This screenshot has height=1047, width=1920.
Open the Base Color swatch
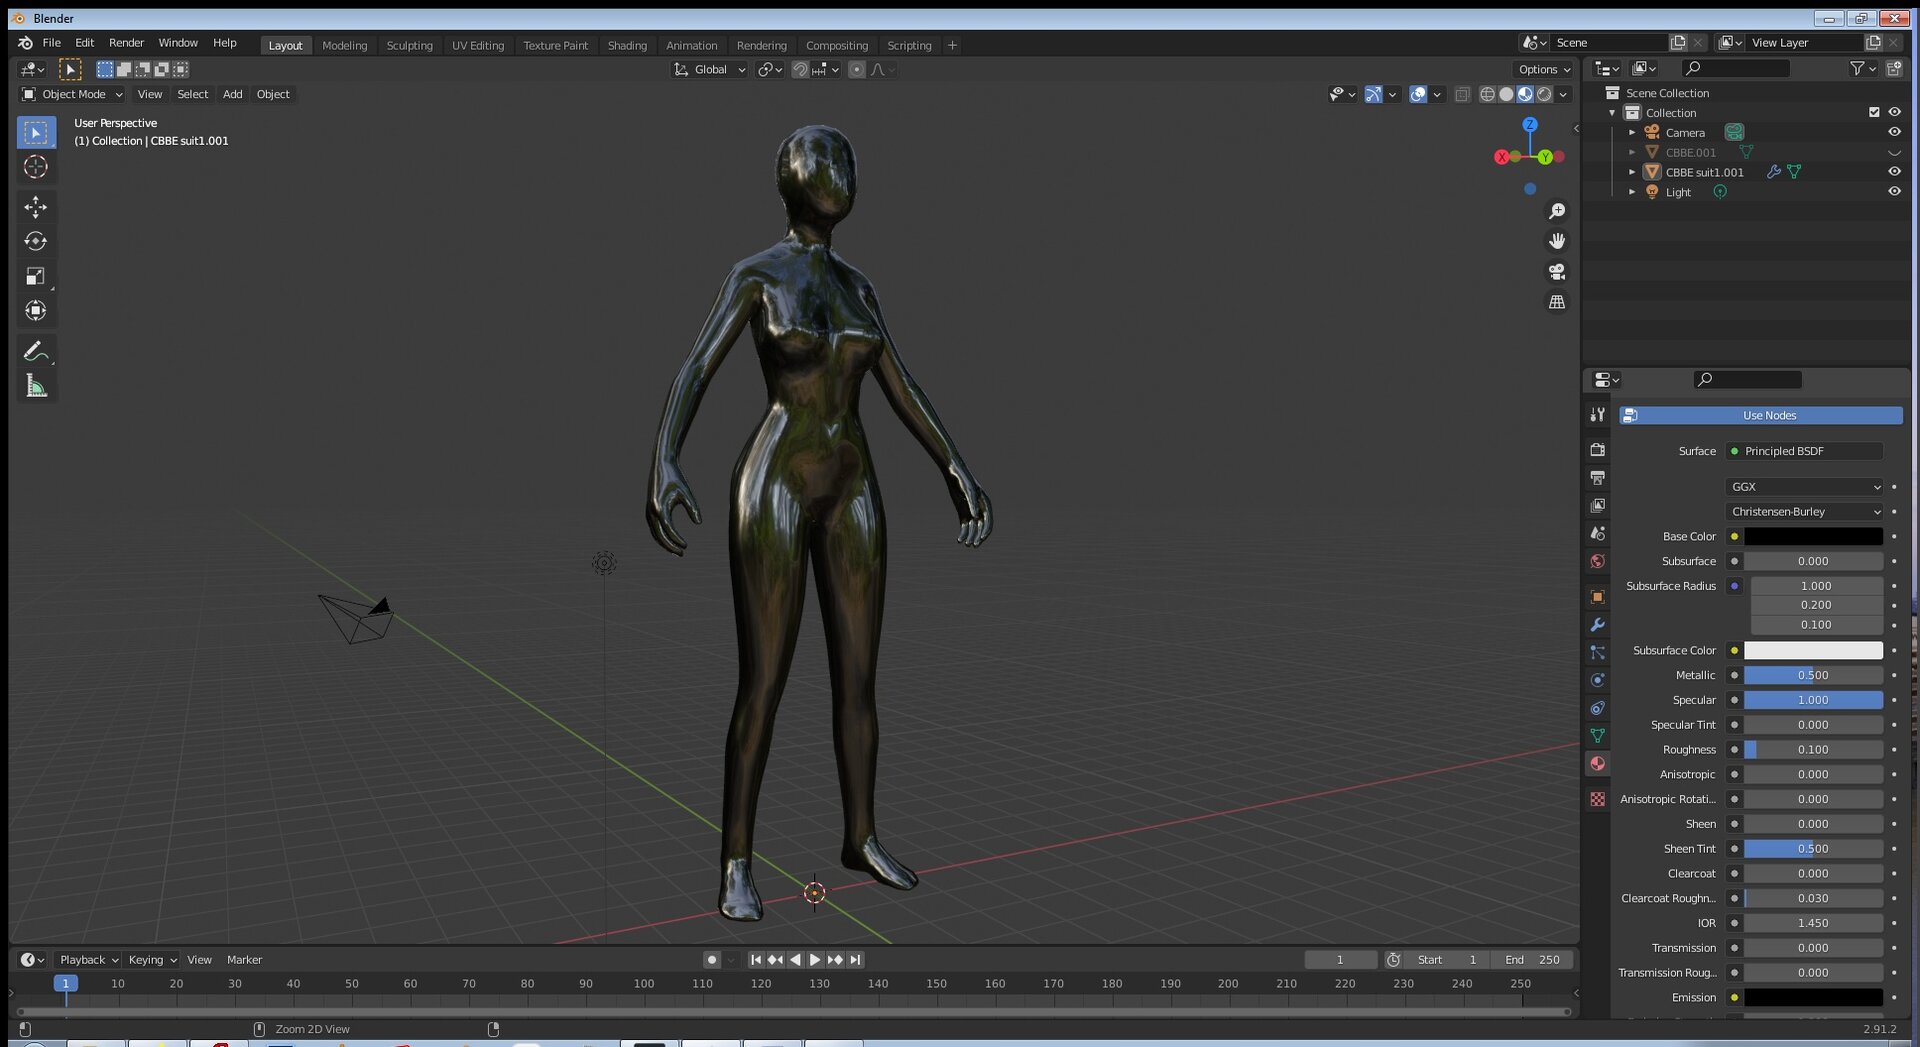tap(1813, 537)
